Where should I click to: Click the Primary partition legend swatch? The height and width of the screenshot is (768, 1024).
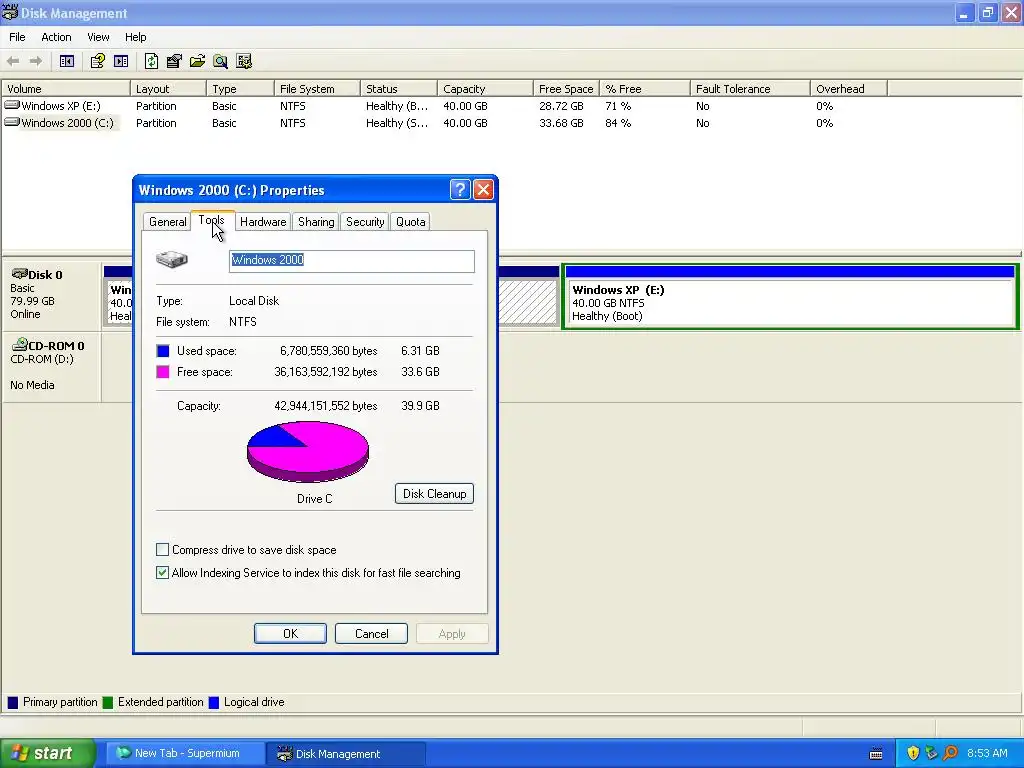(x=12, y=703)
